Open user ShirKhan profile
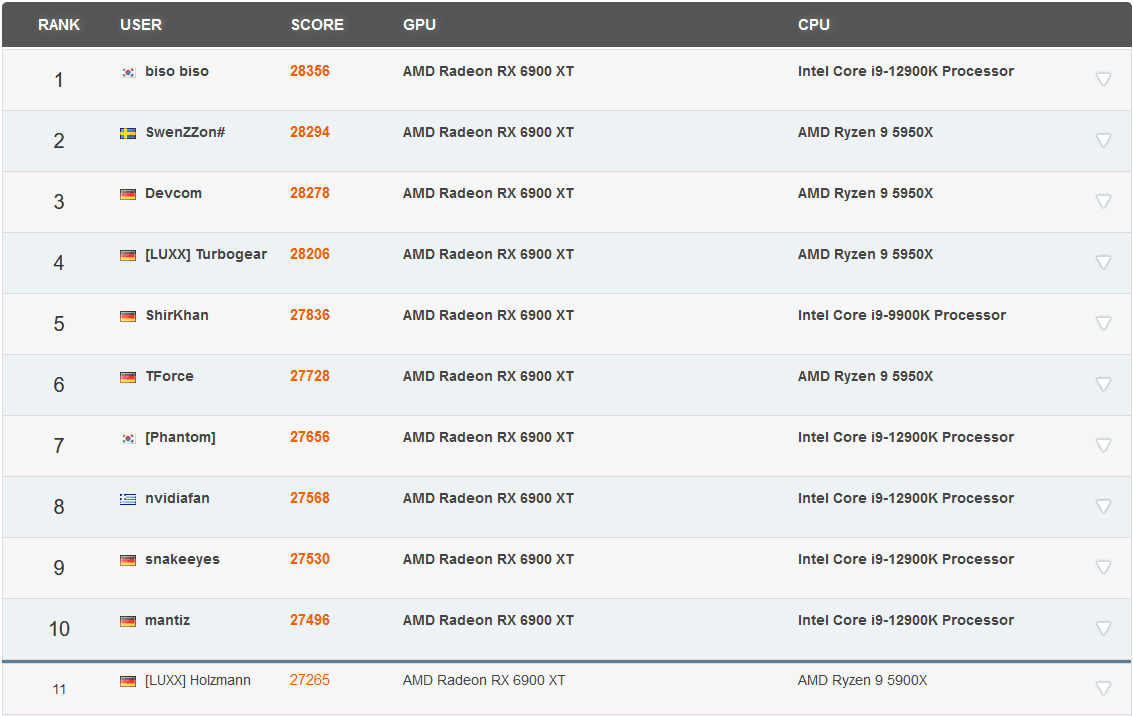This screenshot has height=716, width=1133. click(177, 316)
